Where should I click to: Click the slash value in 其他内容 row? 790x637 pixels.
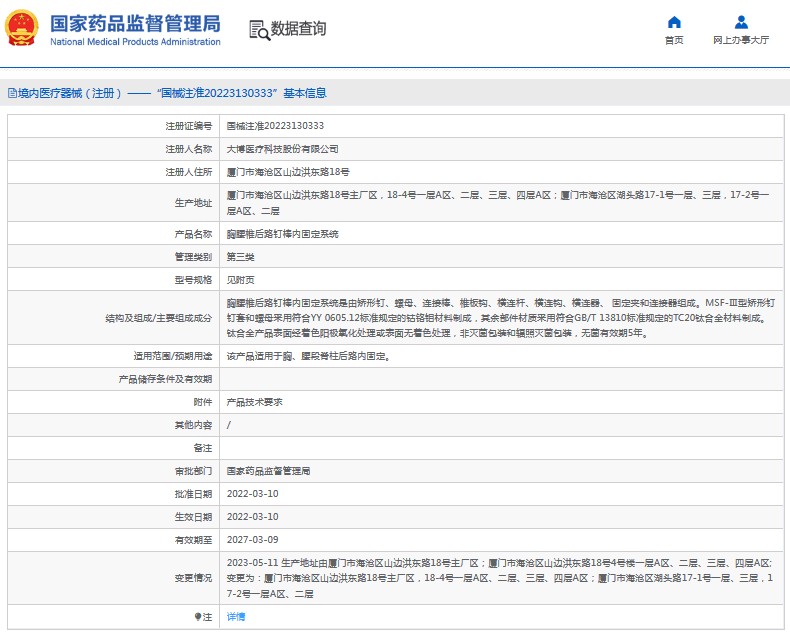click(229, 425)
